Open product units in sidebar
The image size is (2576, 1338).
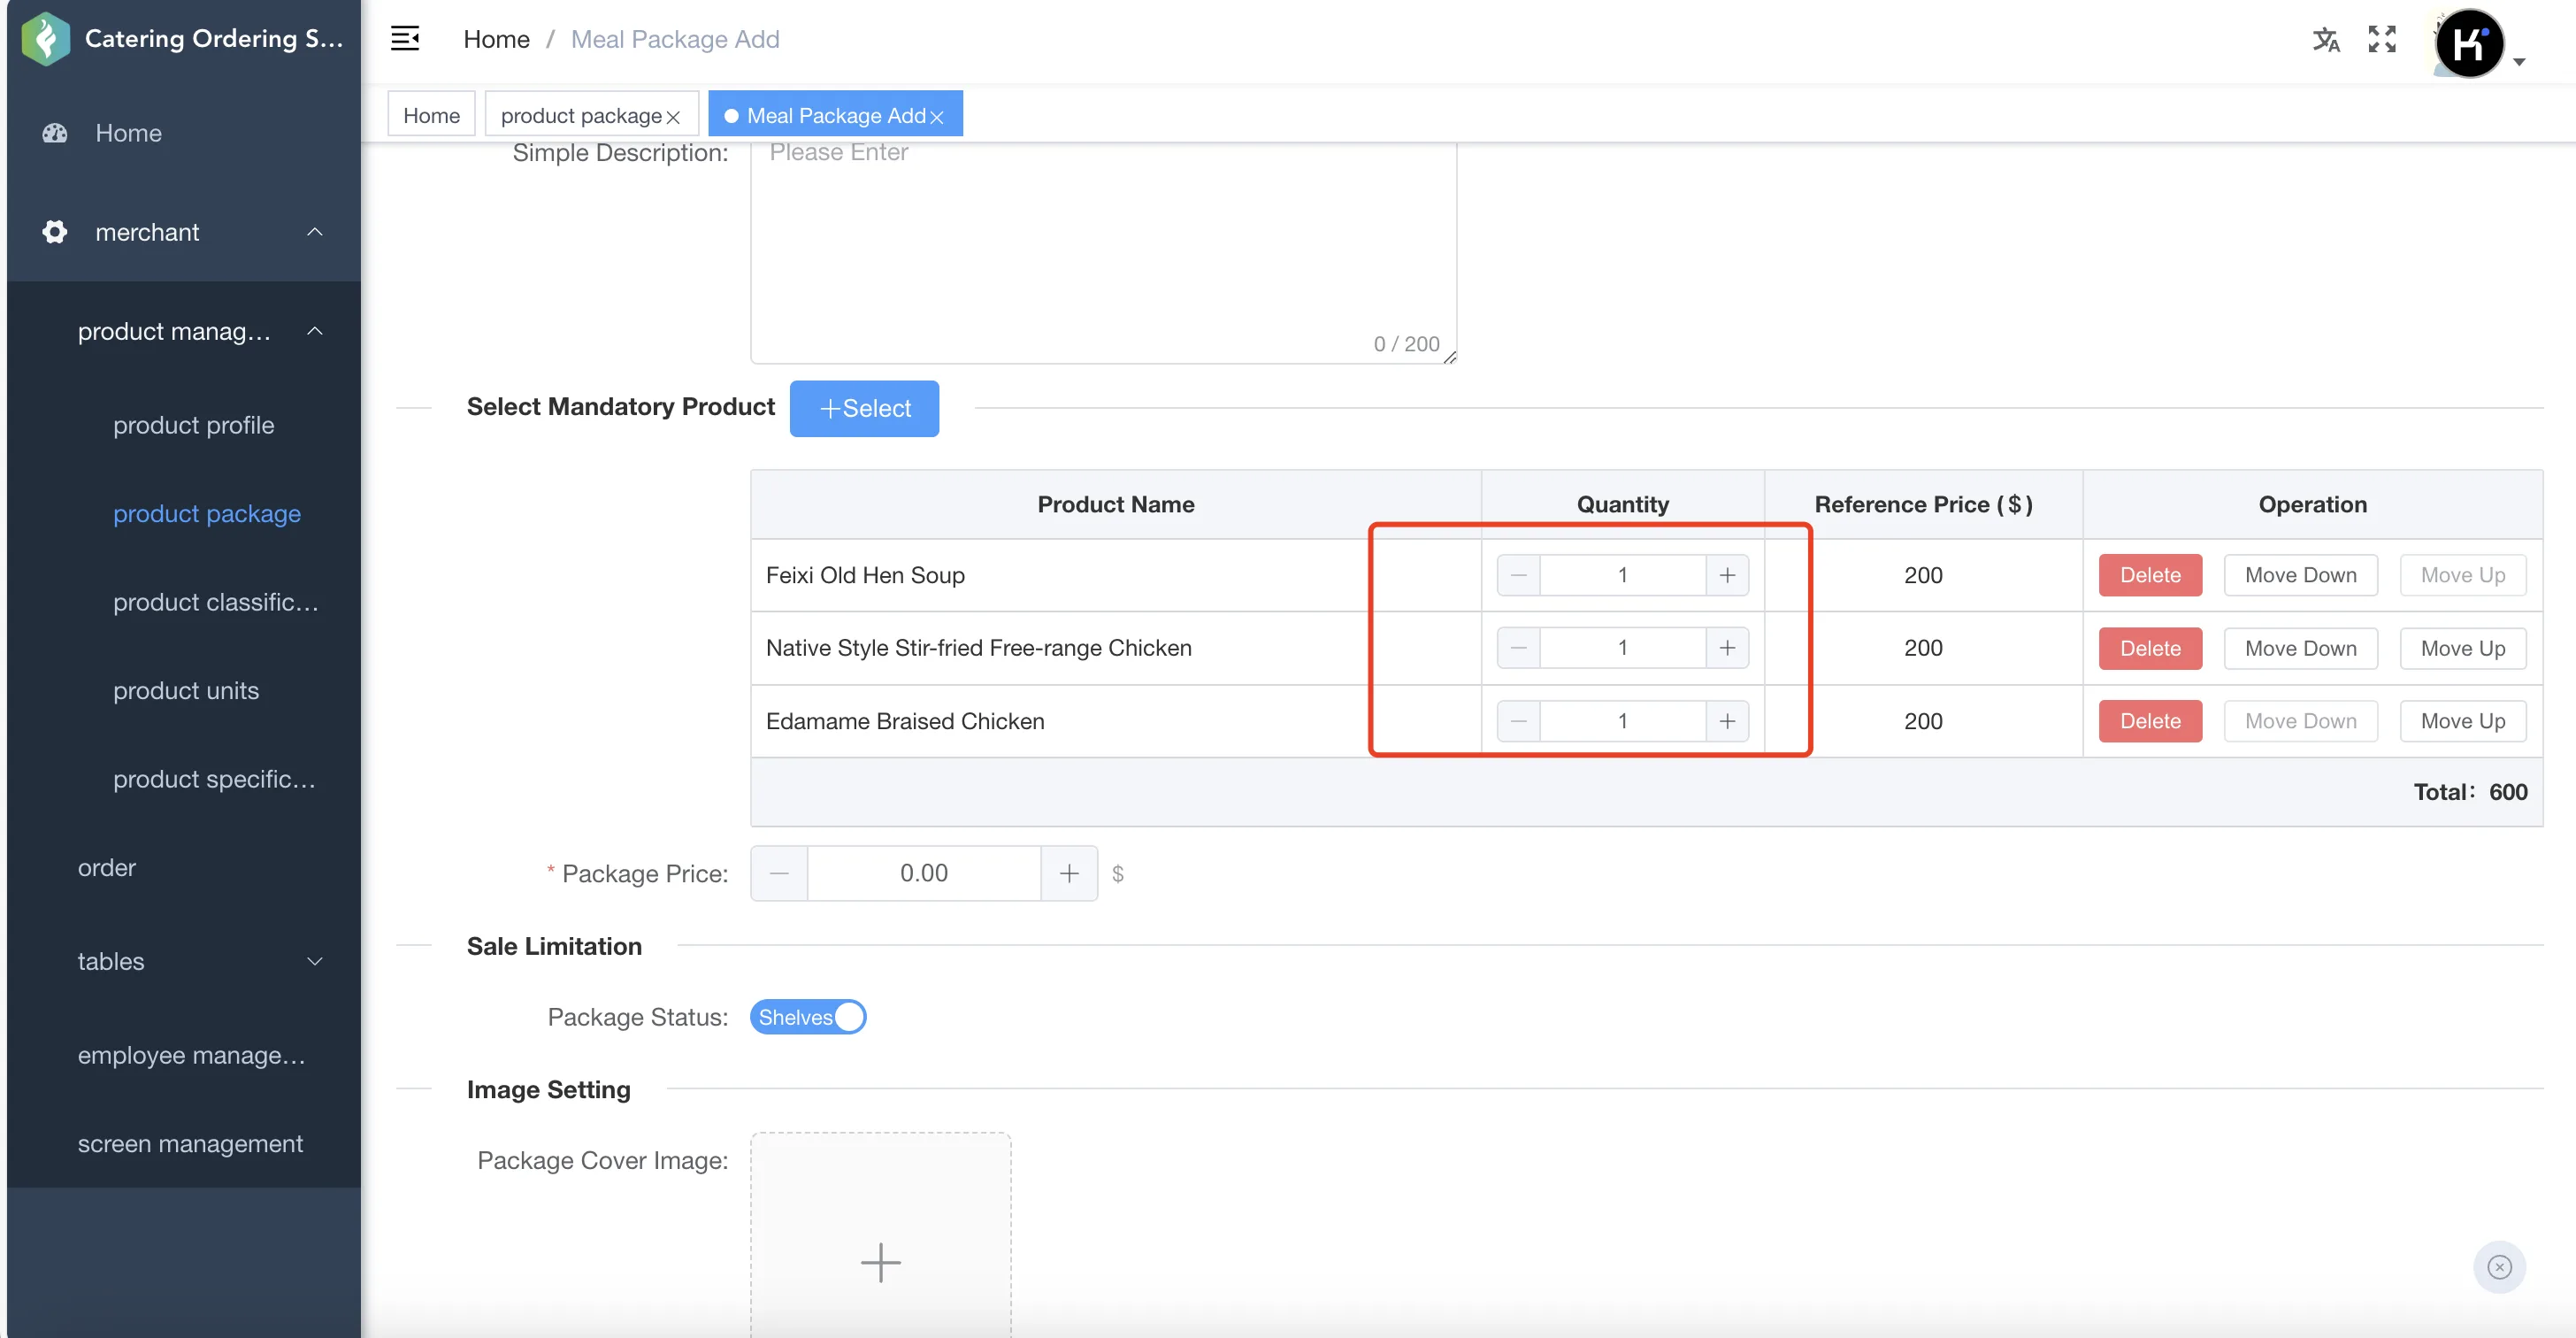click(x=185, y=691)
